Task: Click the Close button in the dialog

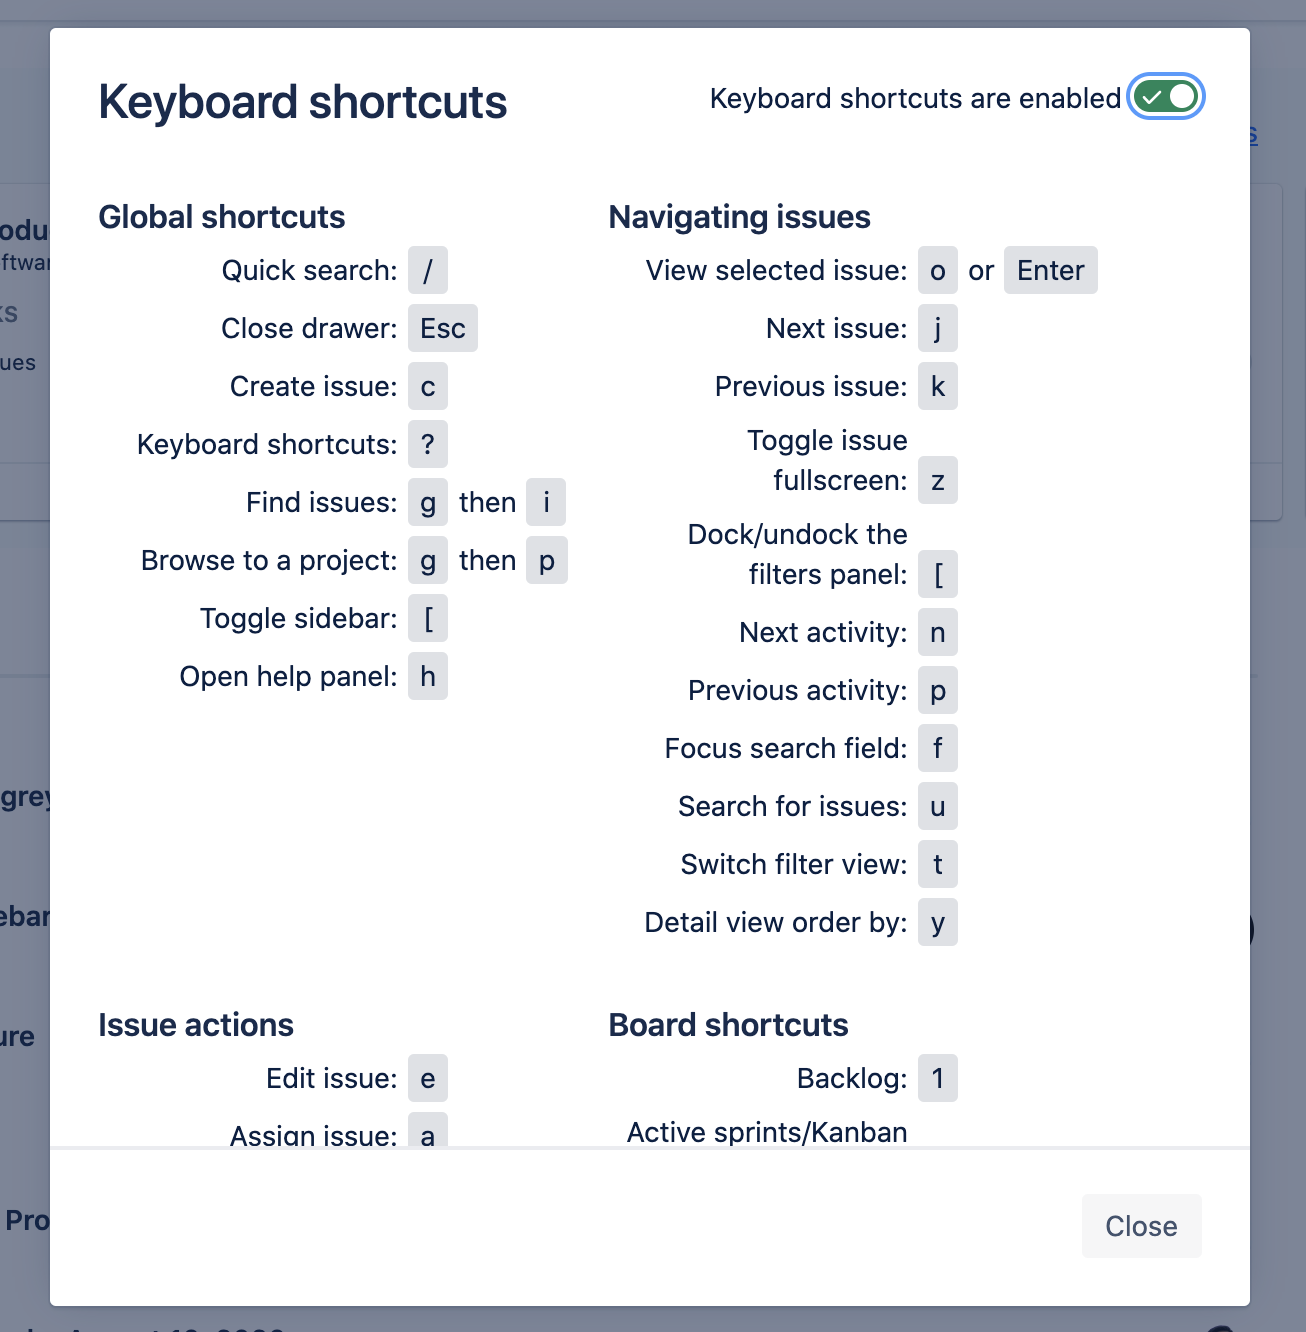Action: [1141, 1226]
